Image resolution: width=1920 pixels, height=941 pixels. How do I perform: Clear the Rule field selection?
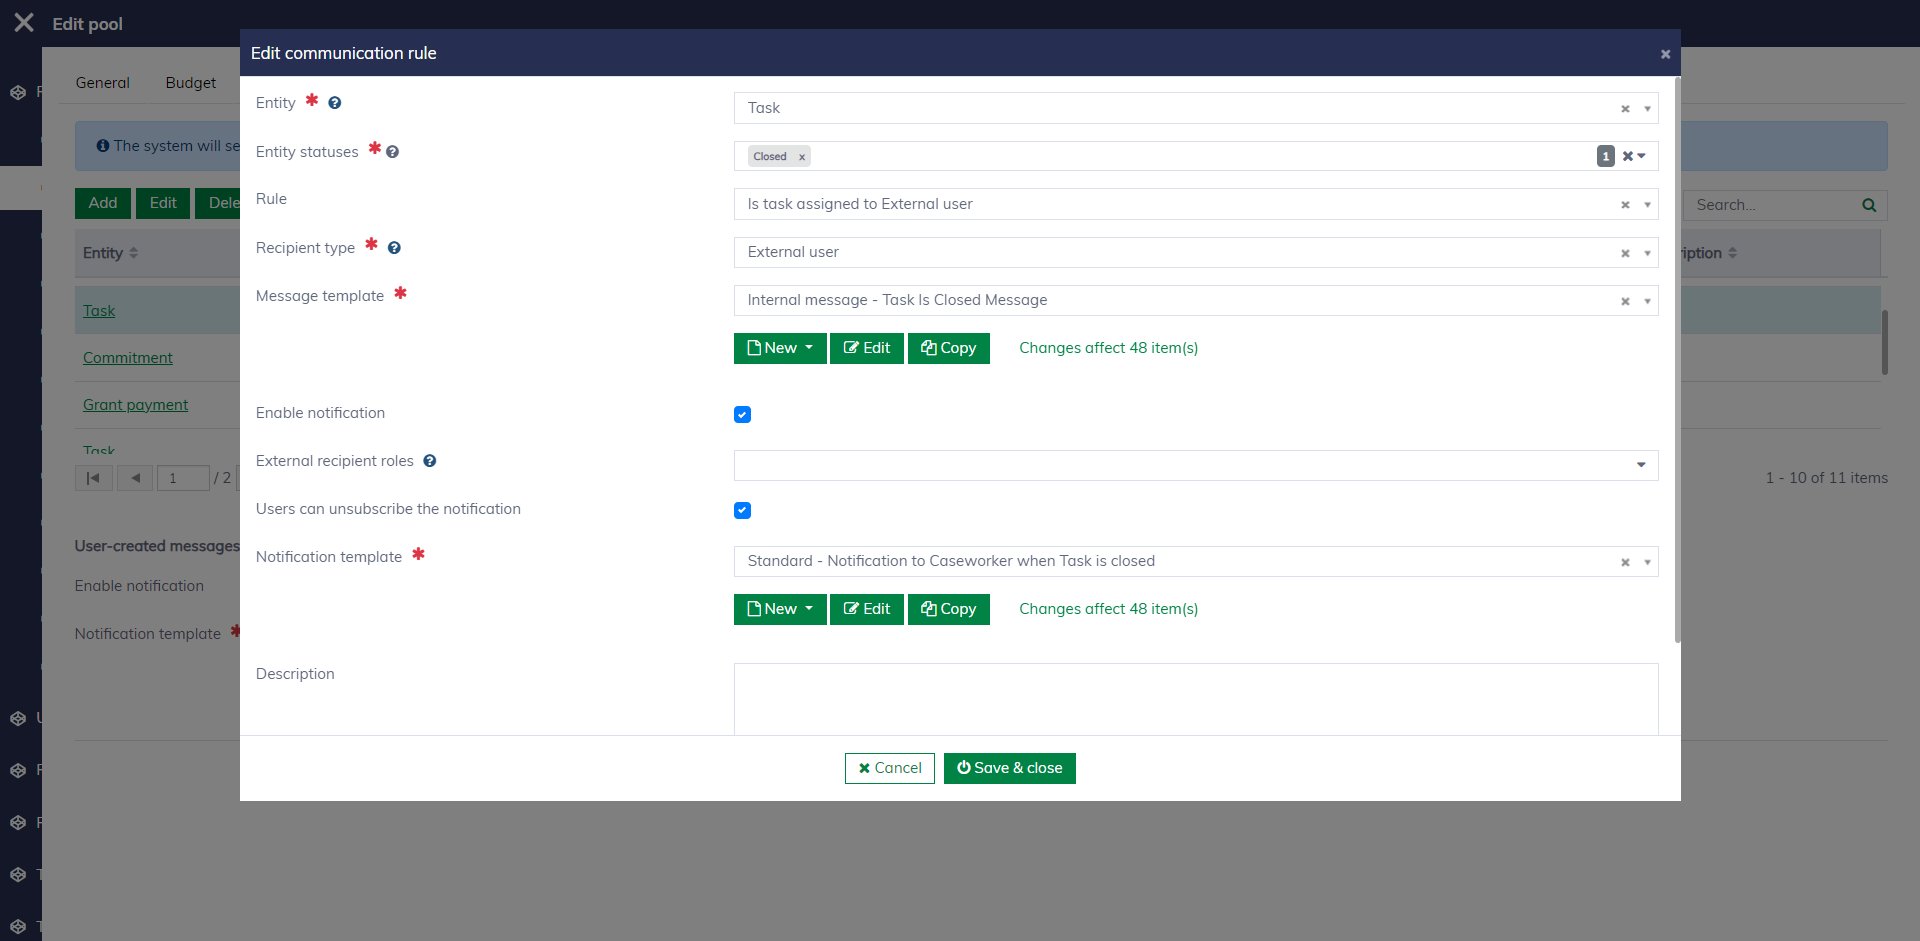[1625, 205]
